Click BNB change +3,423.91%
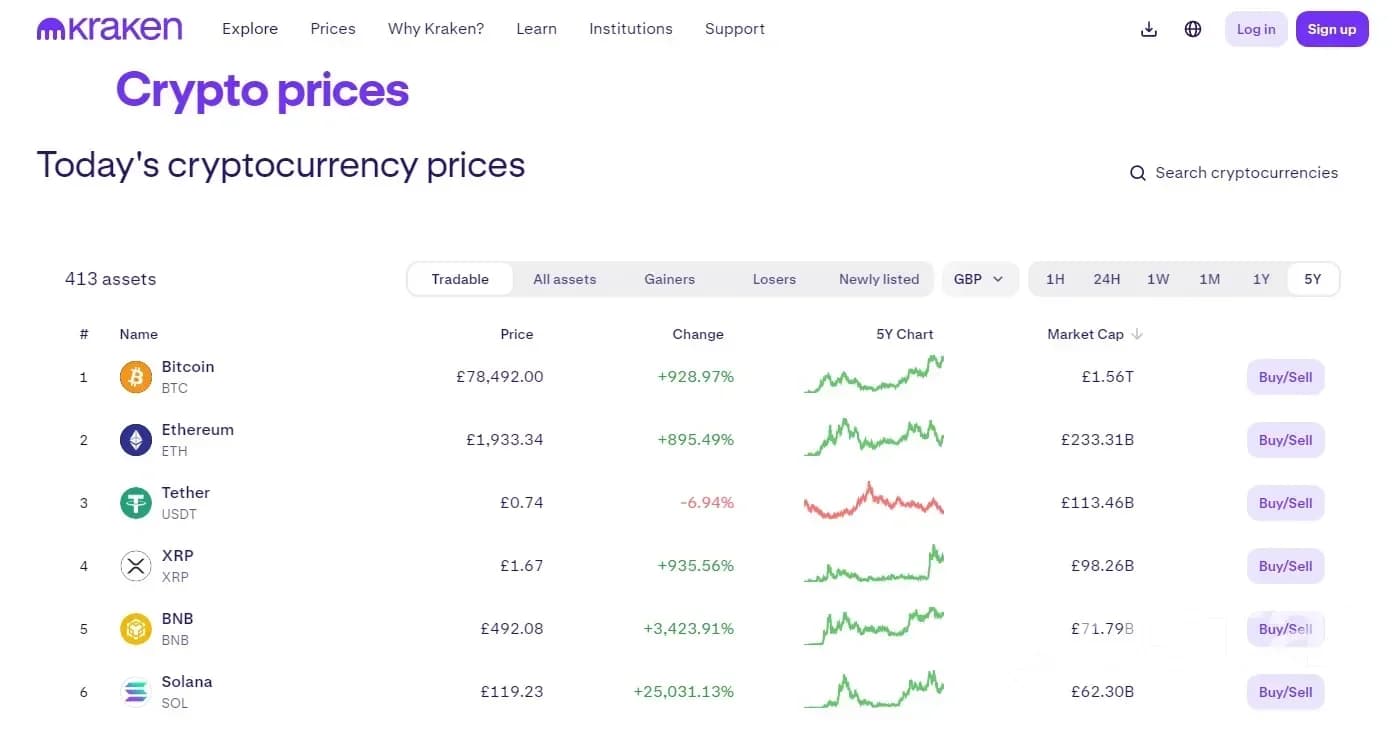 tap(689, 629)
